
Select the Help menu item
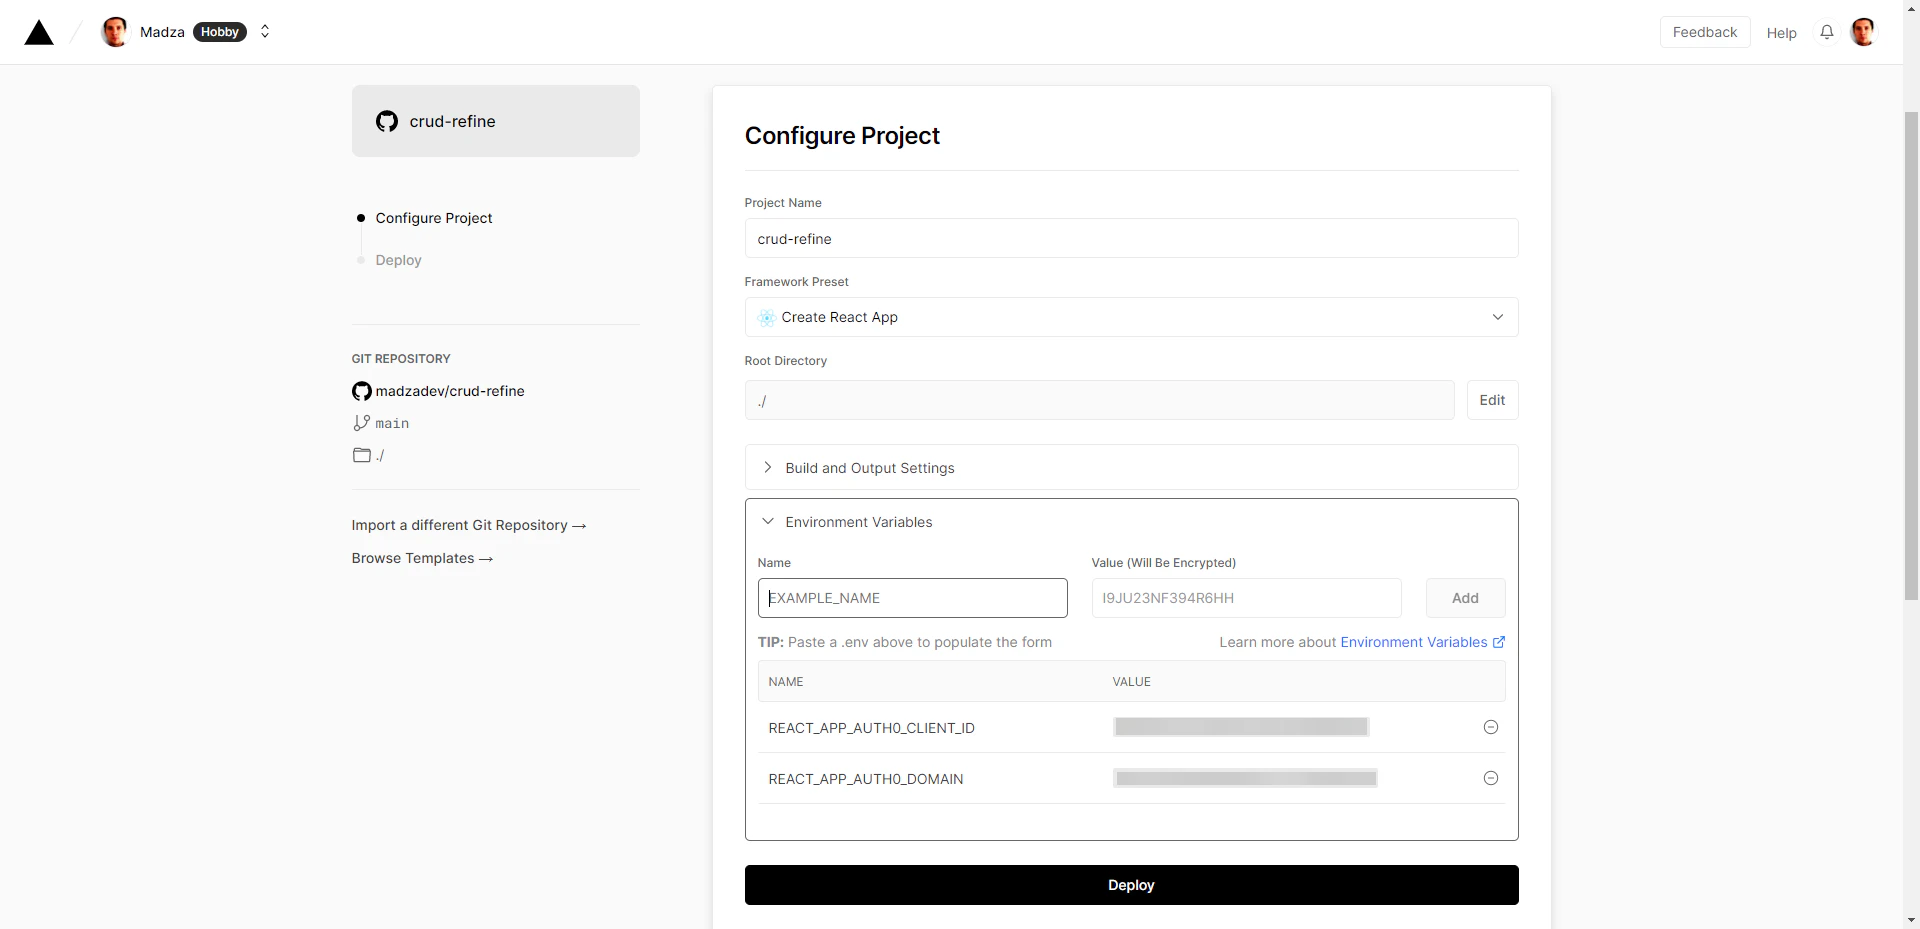(x=1782, y=32)
